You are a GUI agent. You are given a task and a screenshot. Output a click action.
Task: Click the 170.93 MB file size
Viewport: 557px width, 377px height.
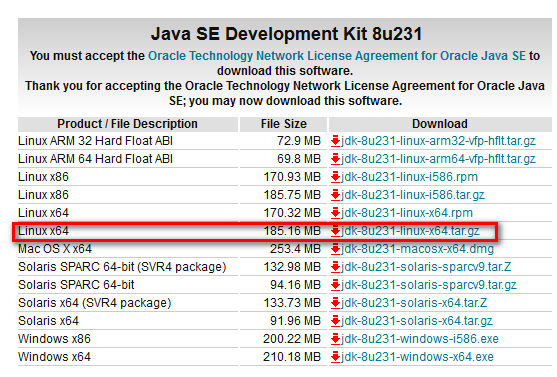pos(292,177)
